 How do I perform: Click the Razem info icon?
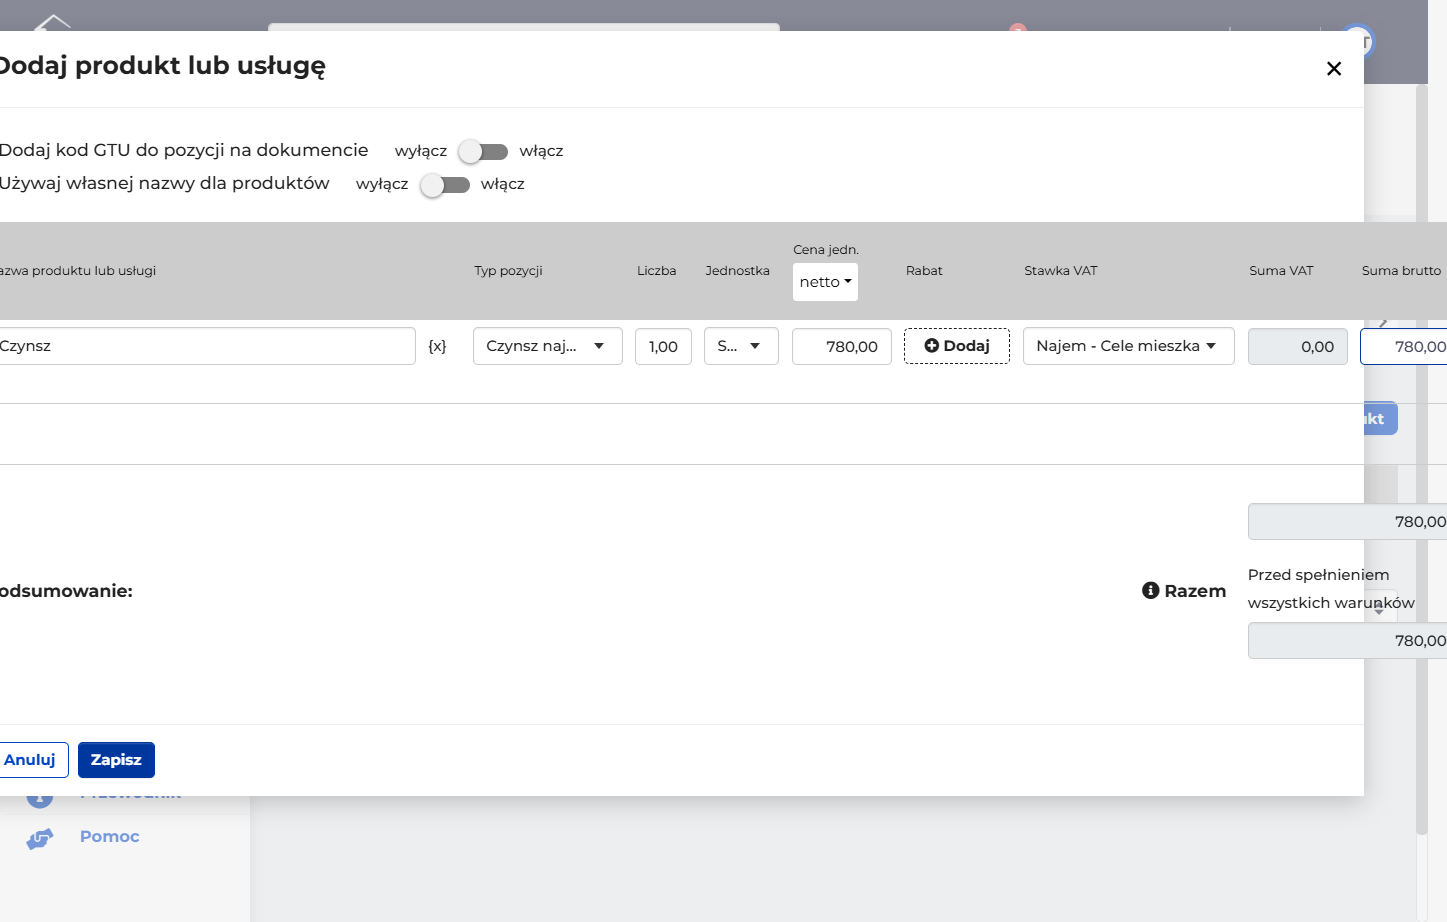click(1150, 591)
